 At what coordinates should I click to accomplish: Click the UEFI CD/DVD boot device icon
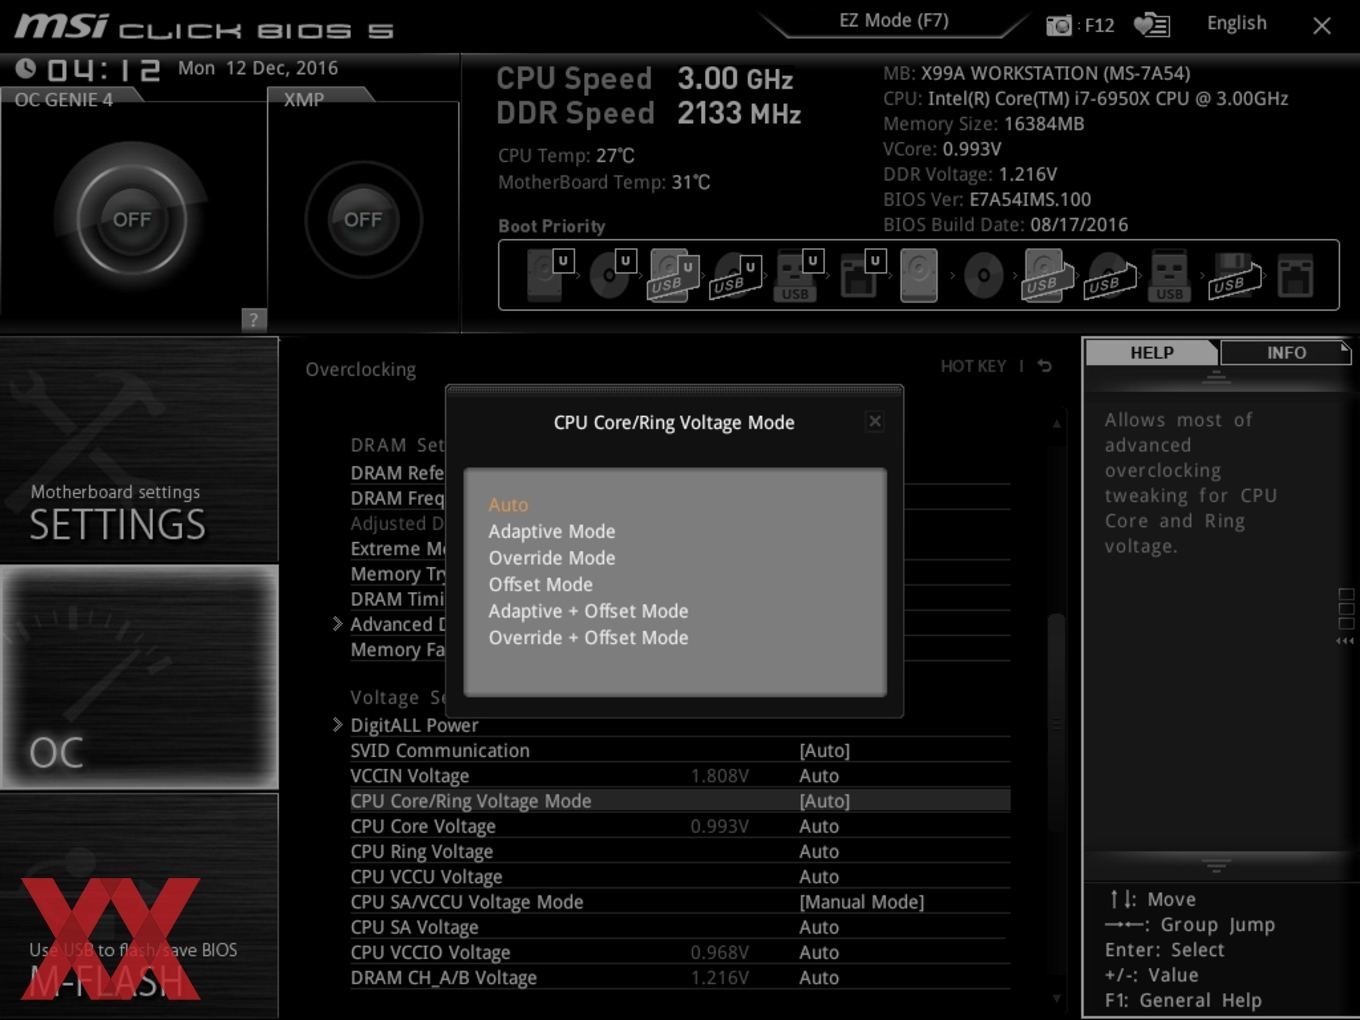click(x=611, y=275)
